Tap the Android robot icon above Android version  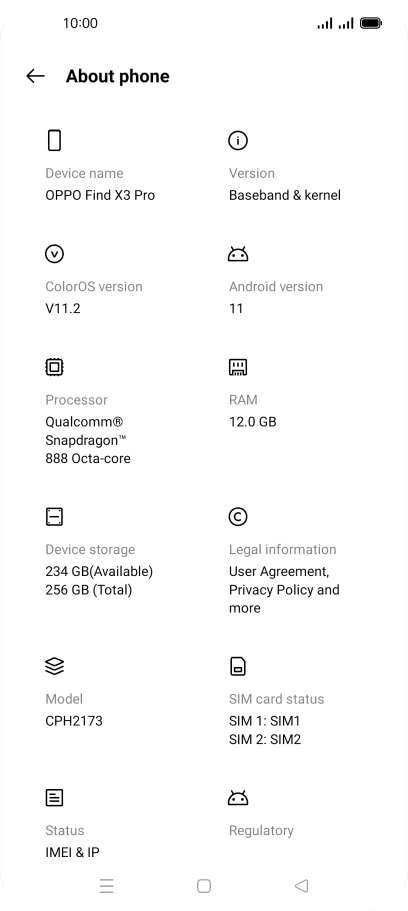pos(238,254)
